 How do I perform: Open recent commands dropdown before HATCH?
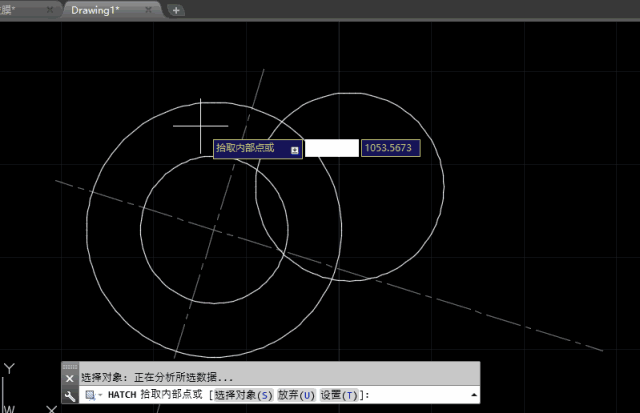point(92,395)
